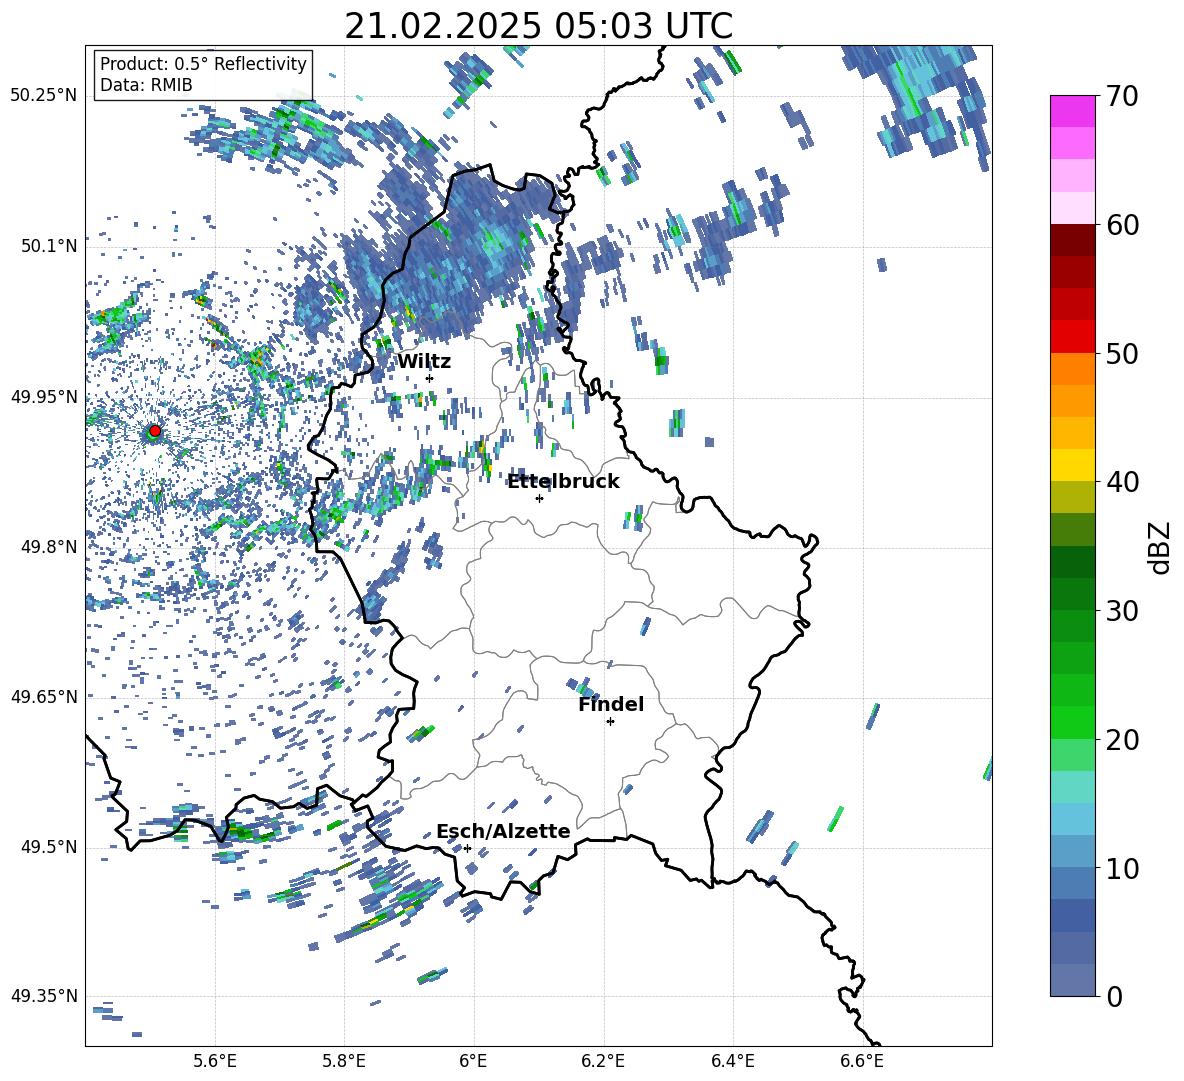
Task: Click the 'Product: 0.5° Reflectivity' text
Action: [203, 64]
